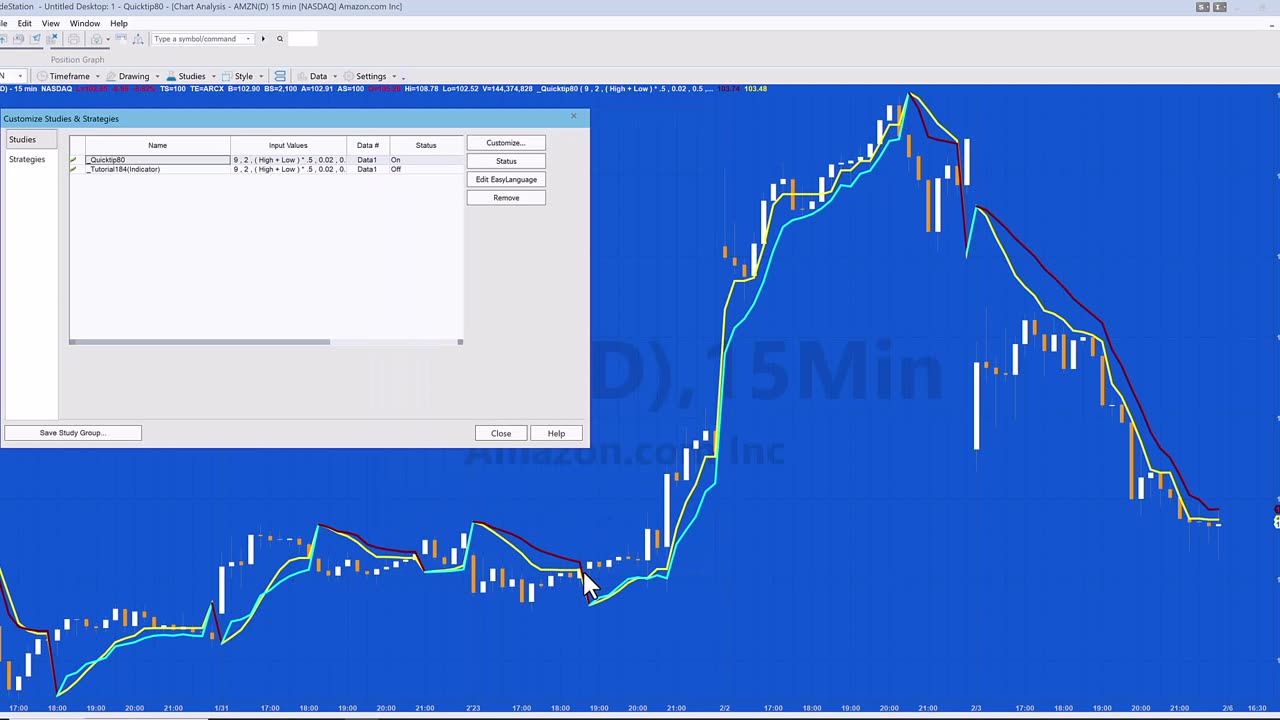The width and height of the screenshot is (1280, 720).
Task: Click the Settings gear icon
Action: tap(349, 76)
